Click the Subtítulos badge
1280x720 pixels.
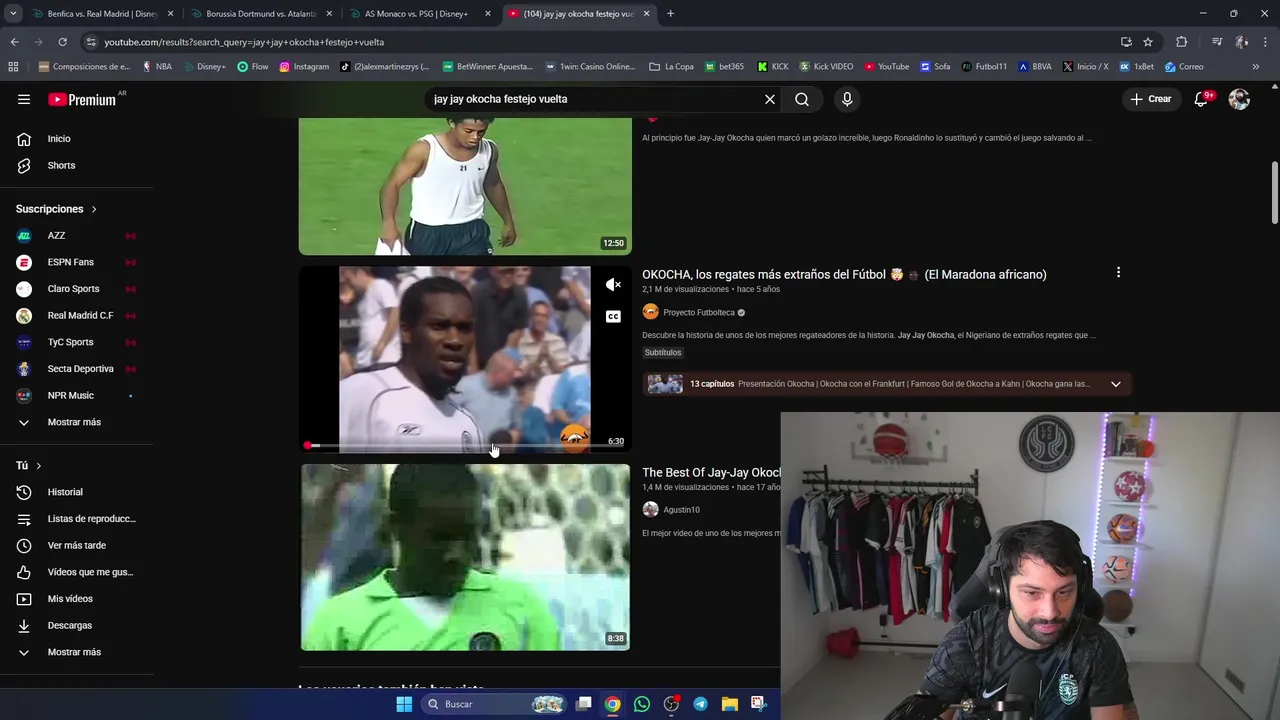tap(662, 353)
